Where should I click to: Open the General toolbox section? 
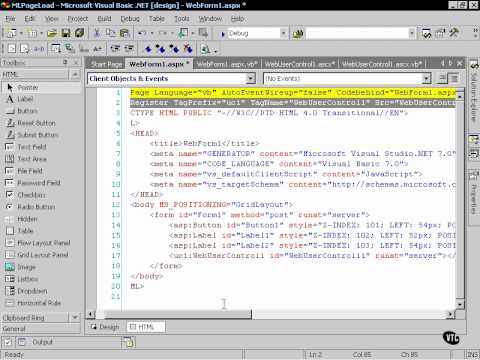41,329
